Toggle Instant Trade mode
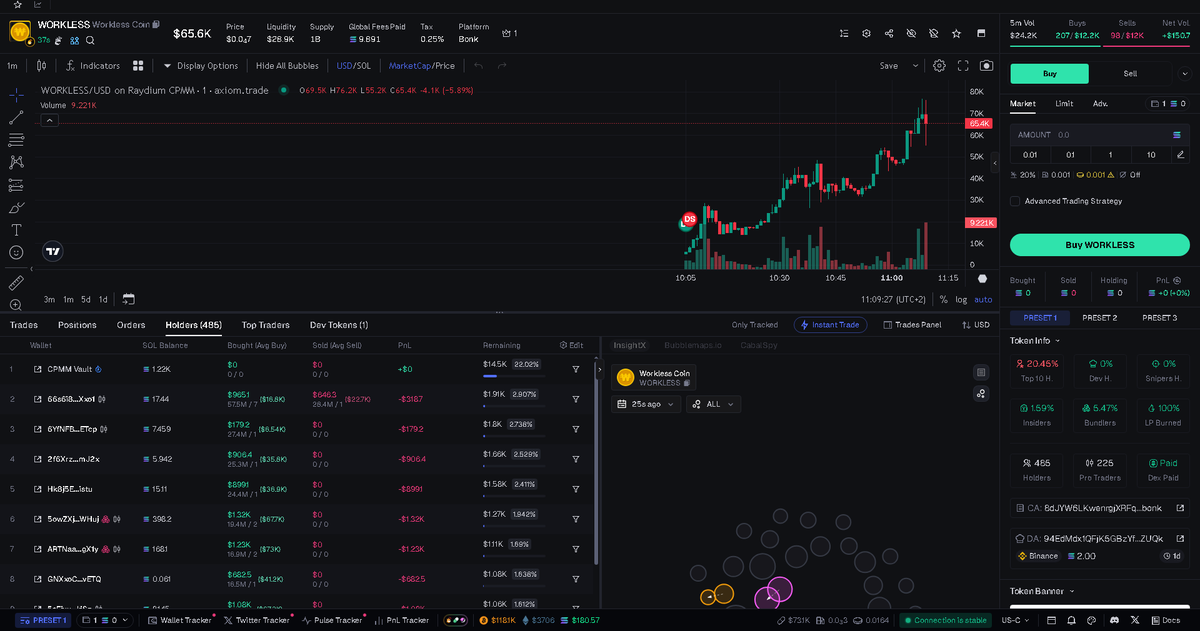The height and width of the screenshot is (631, 1200). click(x=830, y=325)
